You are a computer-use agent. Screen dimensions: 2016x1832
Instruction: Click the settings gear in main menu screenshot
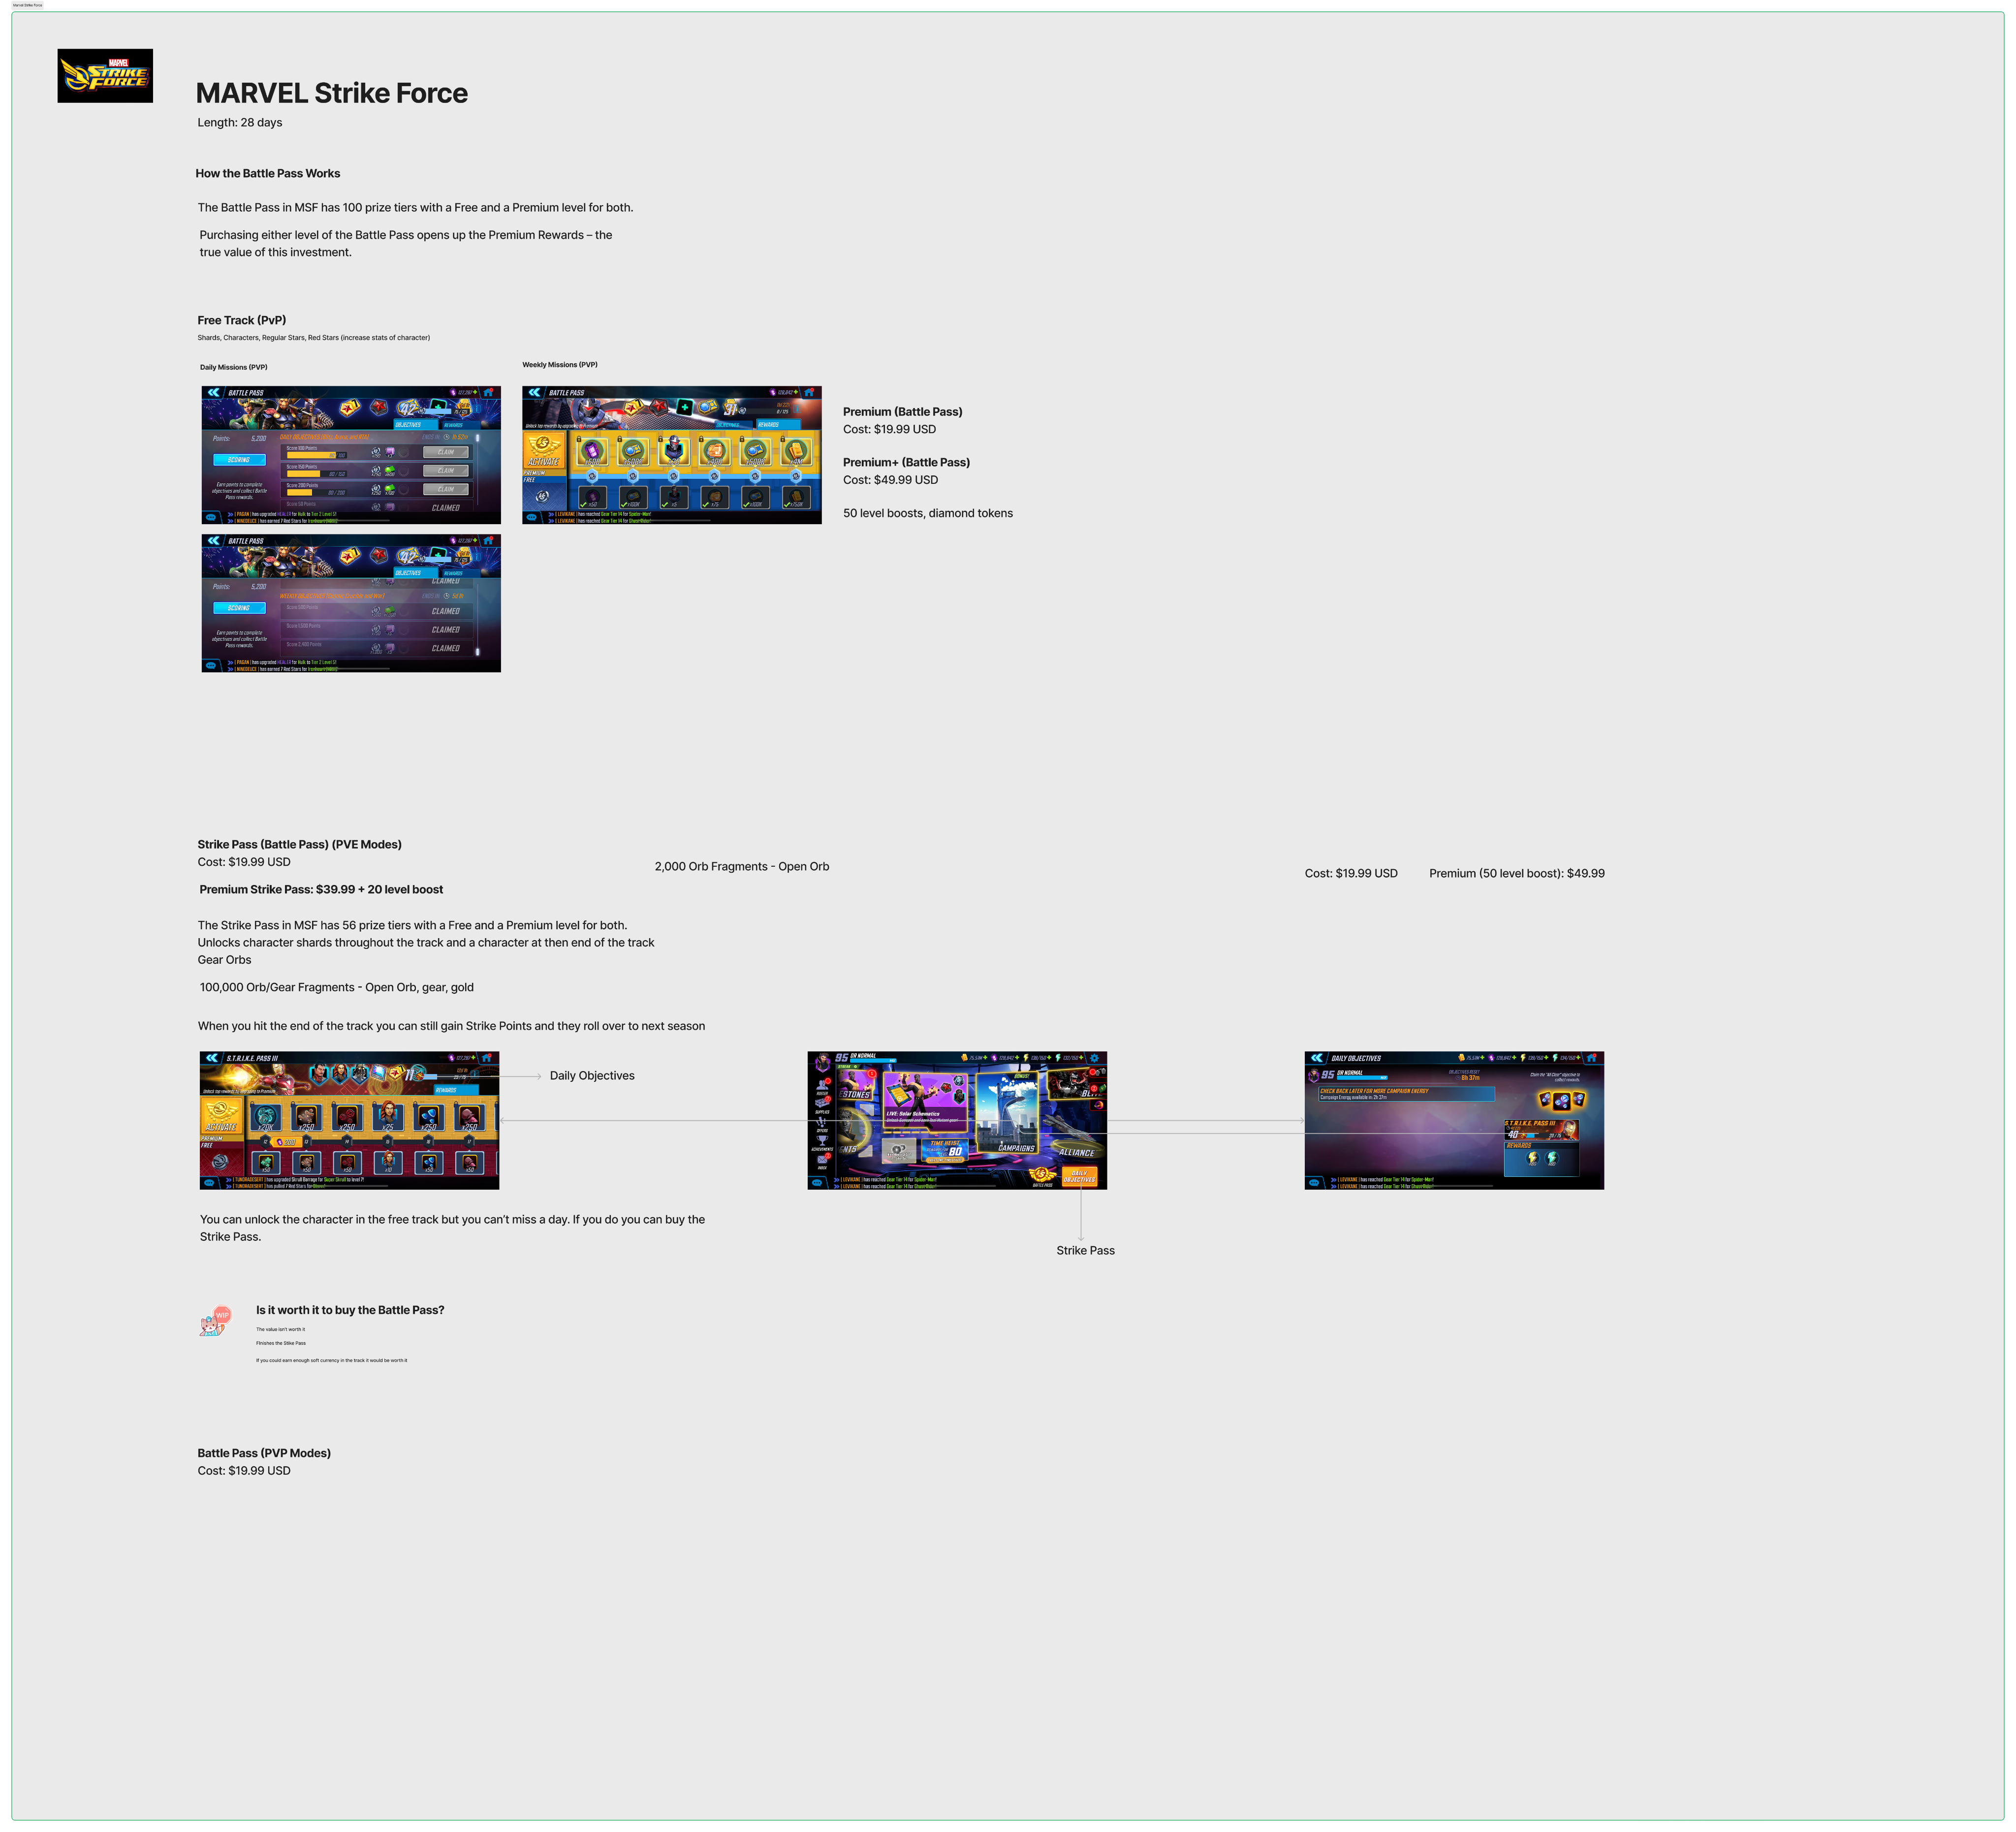(x=1094, y=1058)
